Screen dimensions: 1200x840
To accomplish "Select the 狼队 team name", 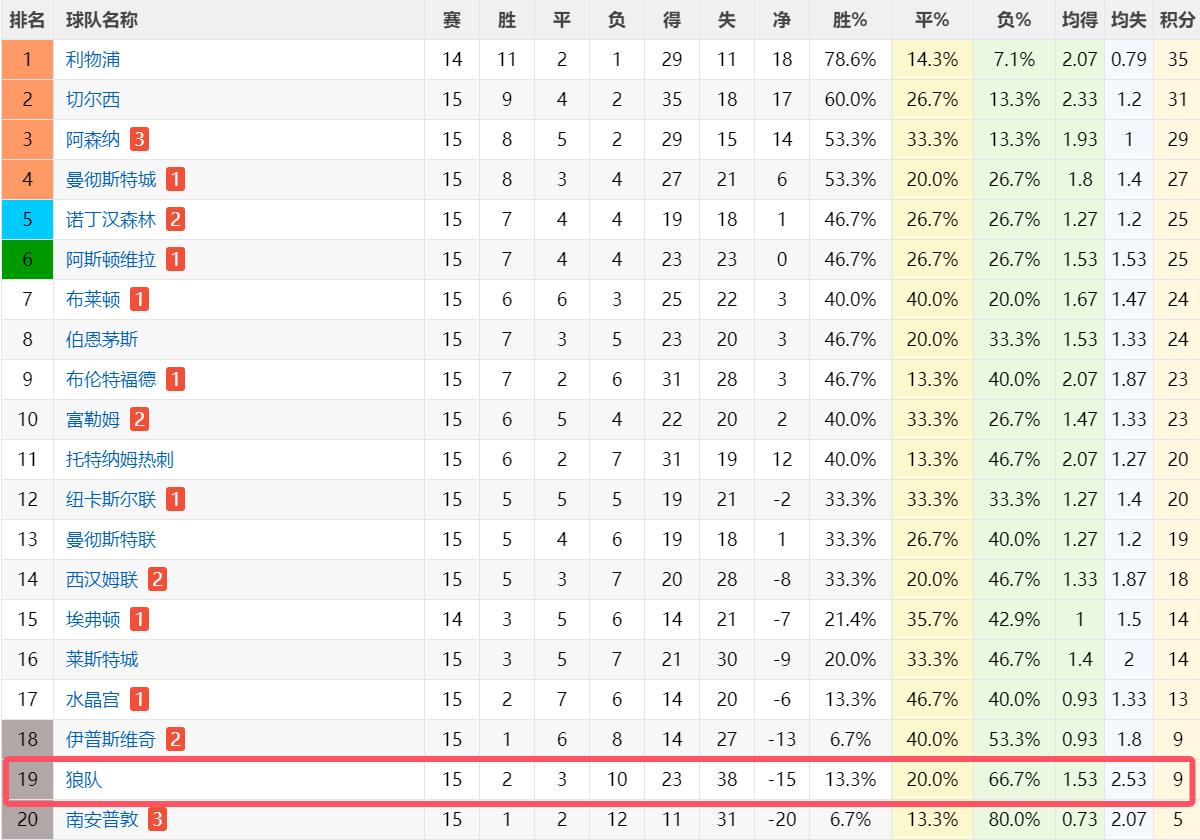I will [x=84, y=779].
